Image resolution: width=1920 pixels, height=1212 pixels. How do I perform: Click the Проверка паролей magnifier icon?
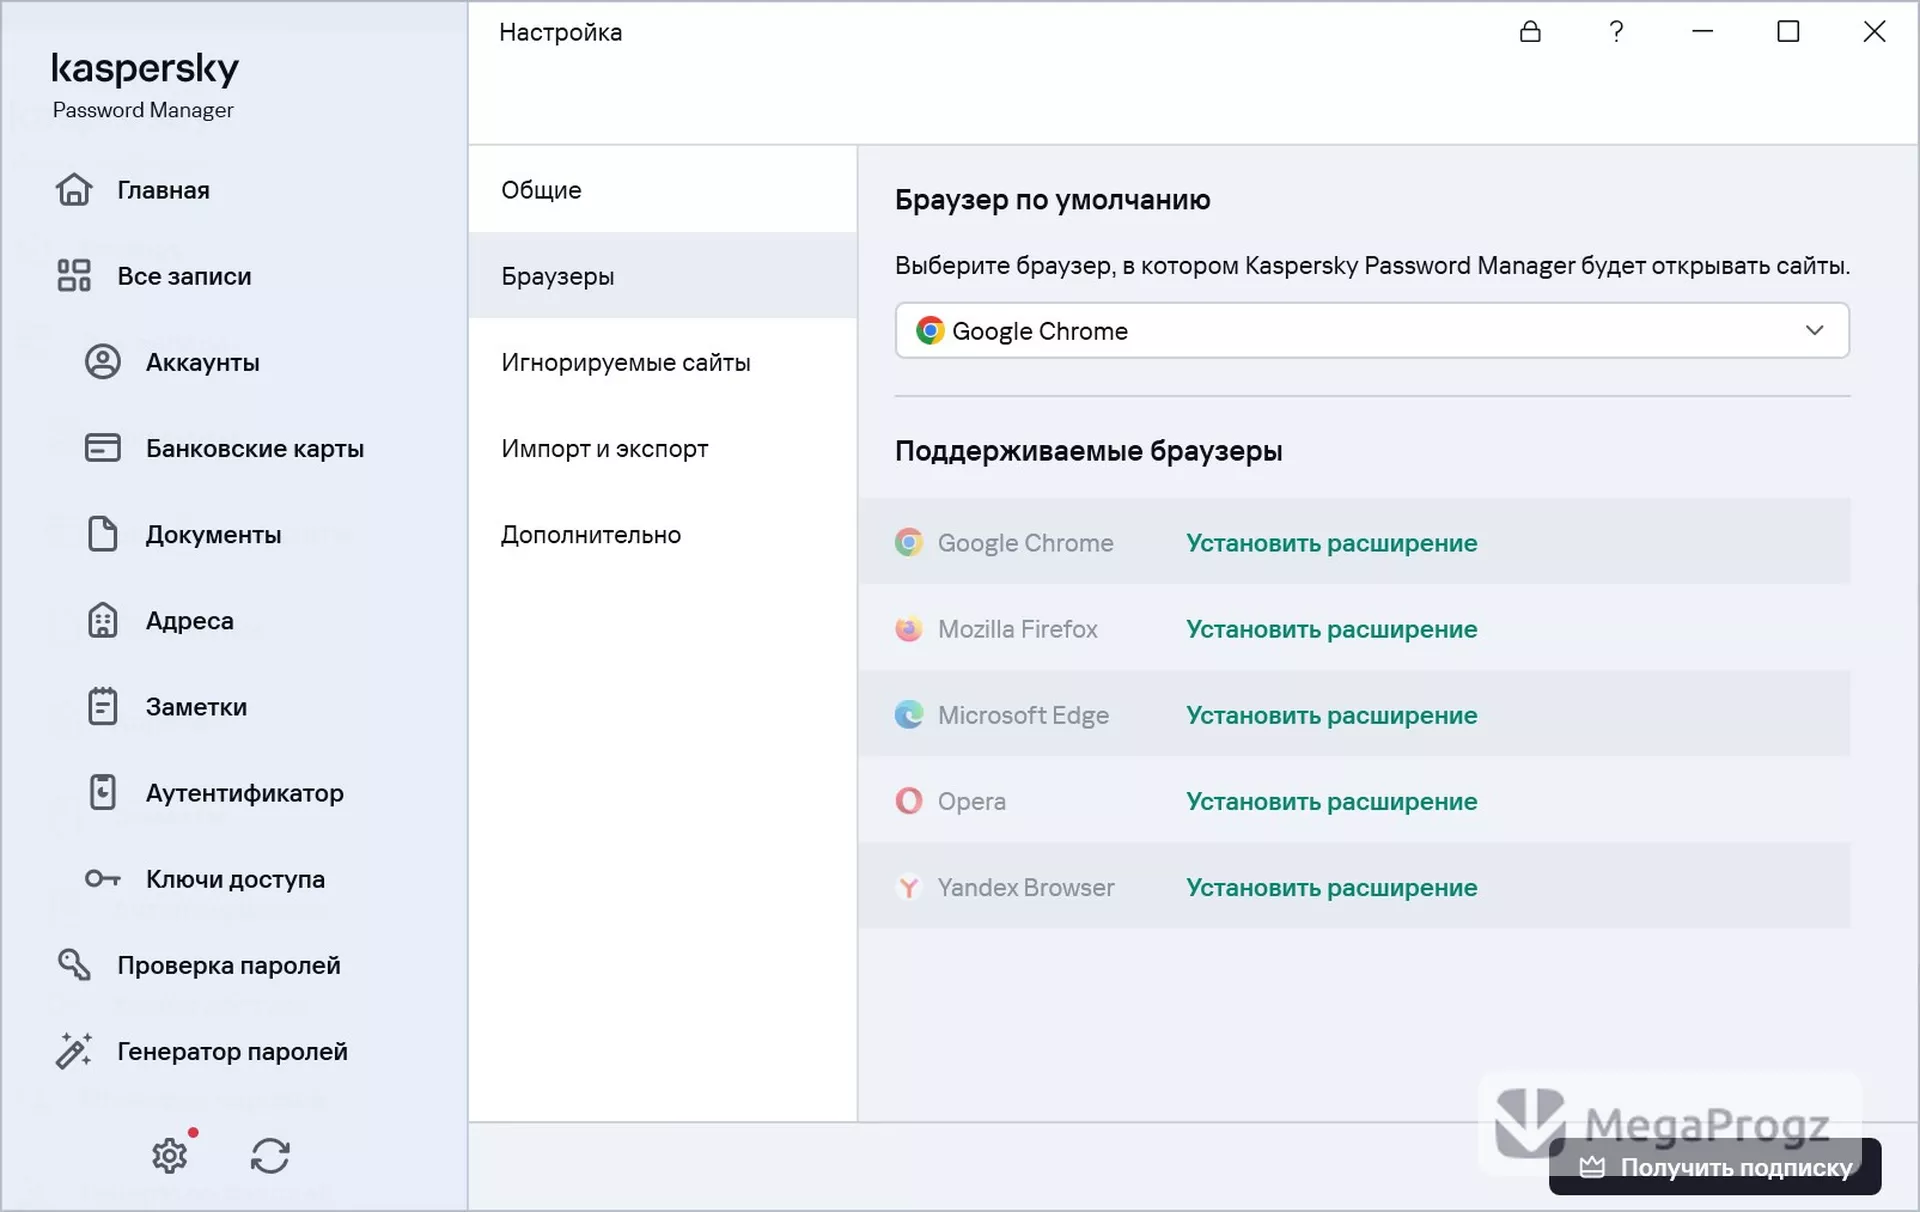point(74,964)
